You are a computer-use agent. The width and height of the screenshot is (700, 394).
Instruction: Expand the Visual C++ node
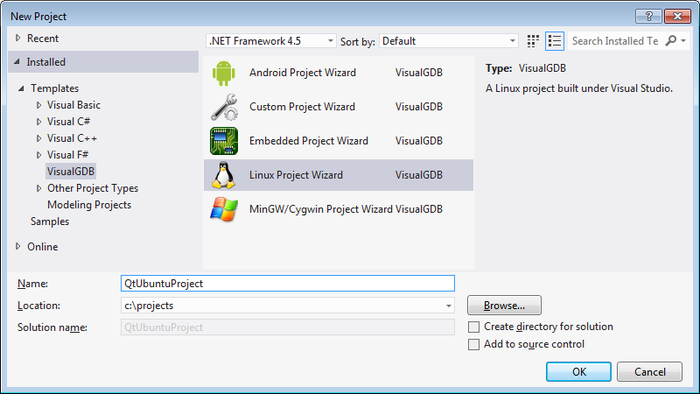pos(39,139)
